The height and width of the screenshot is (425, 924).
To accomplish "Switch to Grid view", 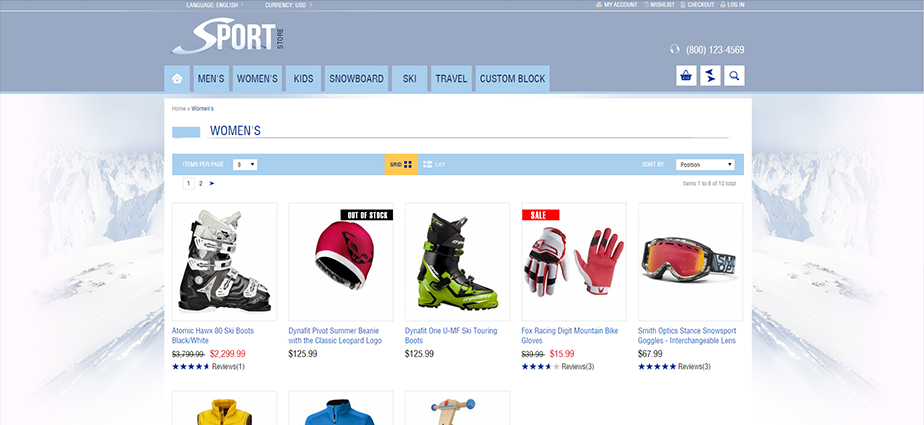I will (401, 164).
